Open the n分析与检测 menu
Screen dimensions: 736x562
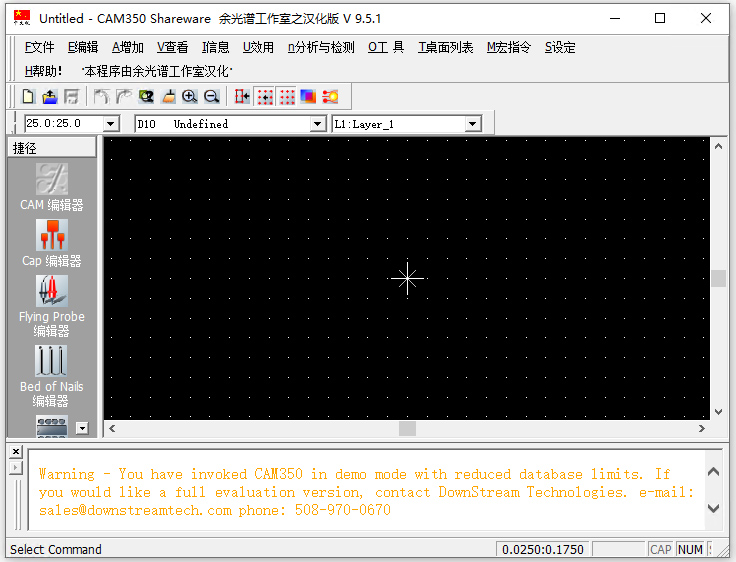(321, 47)
